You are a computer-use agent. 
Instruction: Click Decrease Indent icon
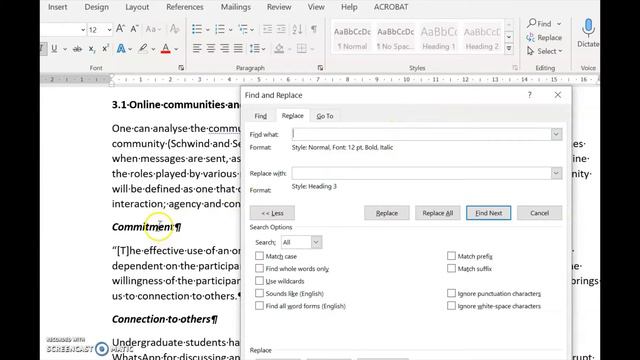point(267,29)
